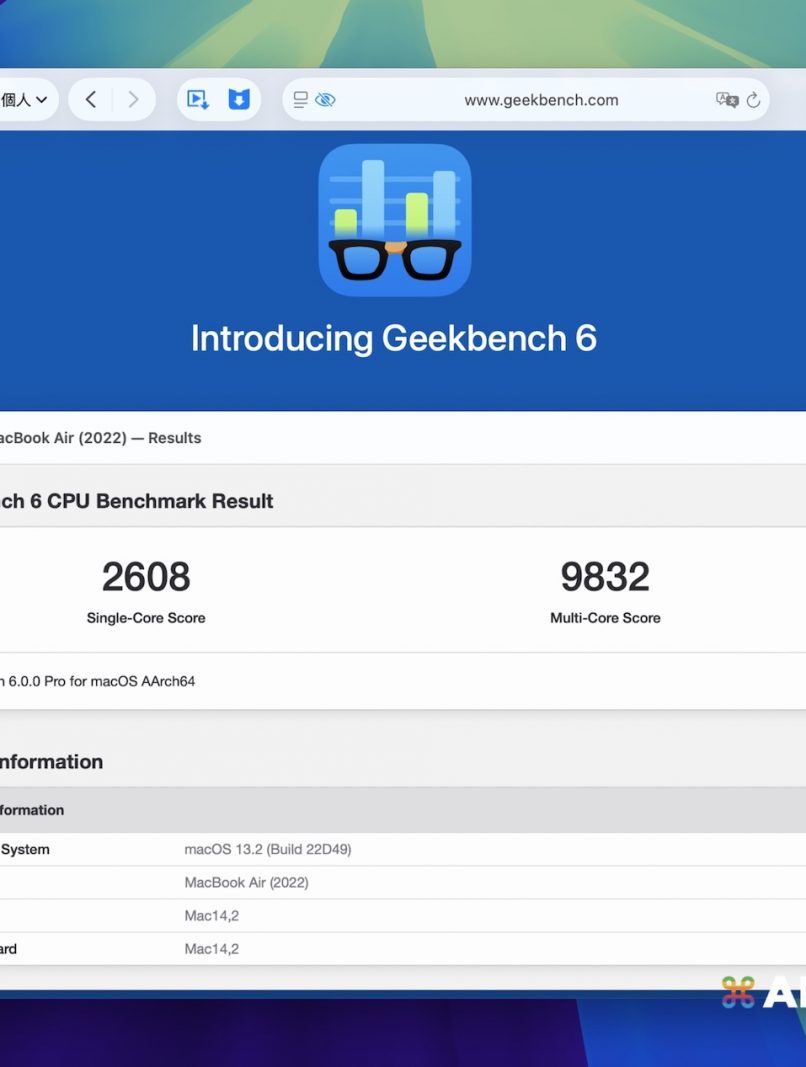
Task: Toggle the privacy eye icon in address bar
Action: pos(325,100)
